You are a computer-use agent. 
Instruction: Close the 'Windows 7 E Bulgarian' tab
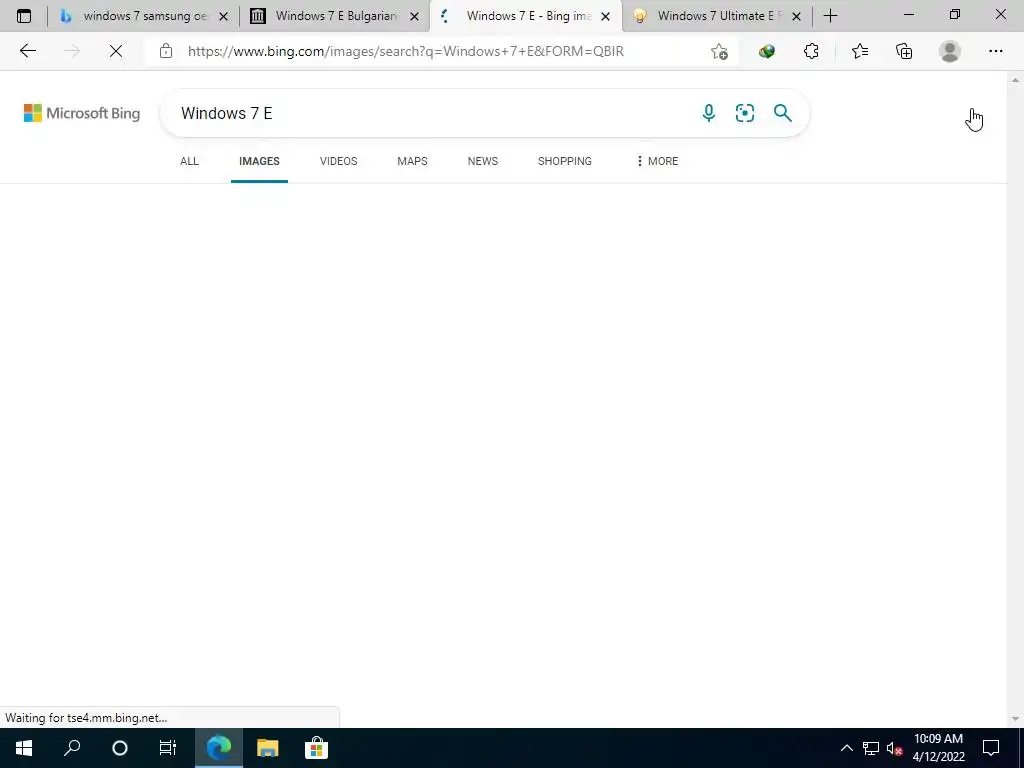point(414,16)
